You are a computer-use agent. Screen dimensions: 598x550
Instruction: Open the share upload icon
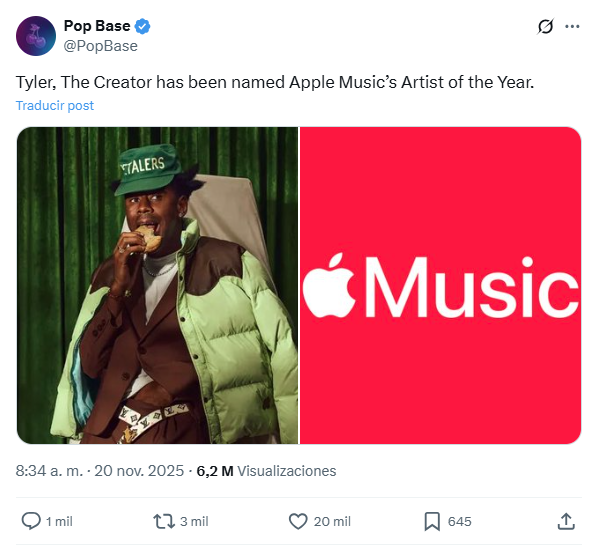point(566,521)
